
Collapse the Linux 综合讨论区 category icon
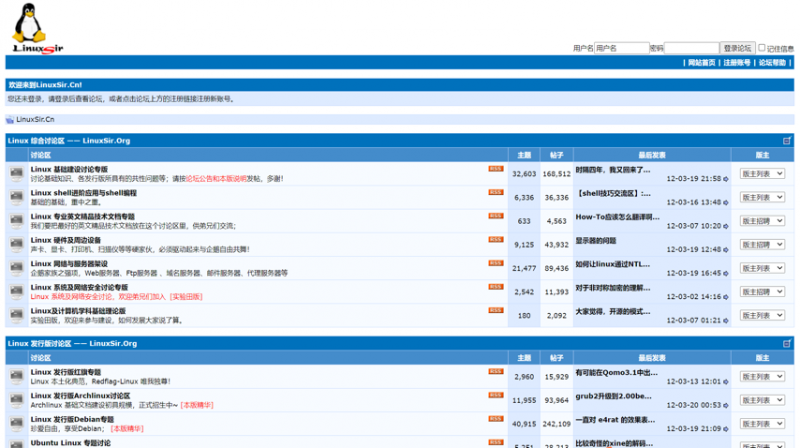tap(787, 141)
